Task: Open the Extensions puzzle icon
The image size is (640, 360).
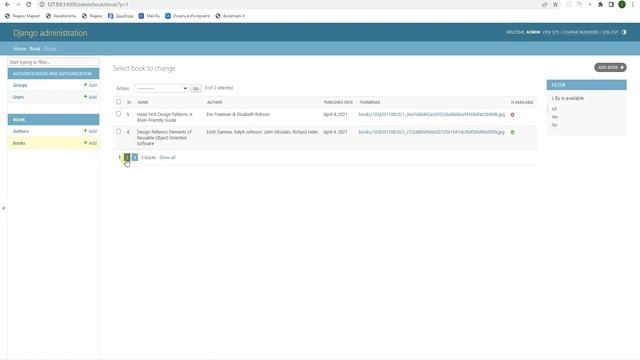Action: [600, 4]
